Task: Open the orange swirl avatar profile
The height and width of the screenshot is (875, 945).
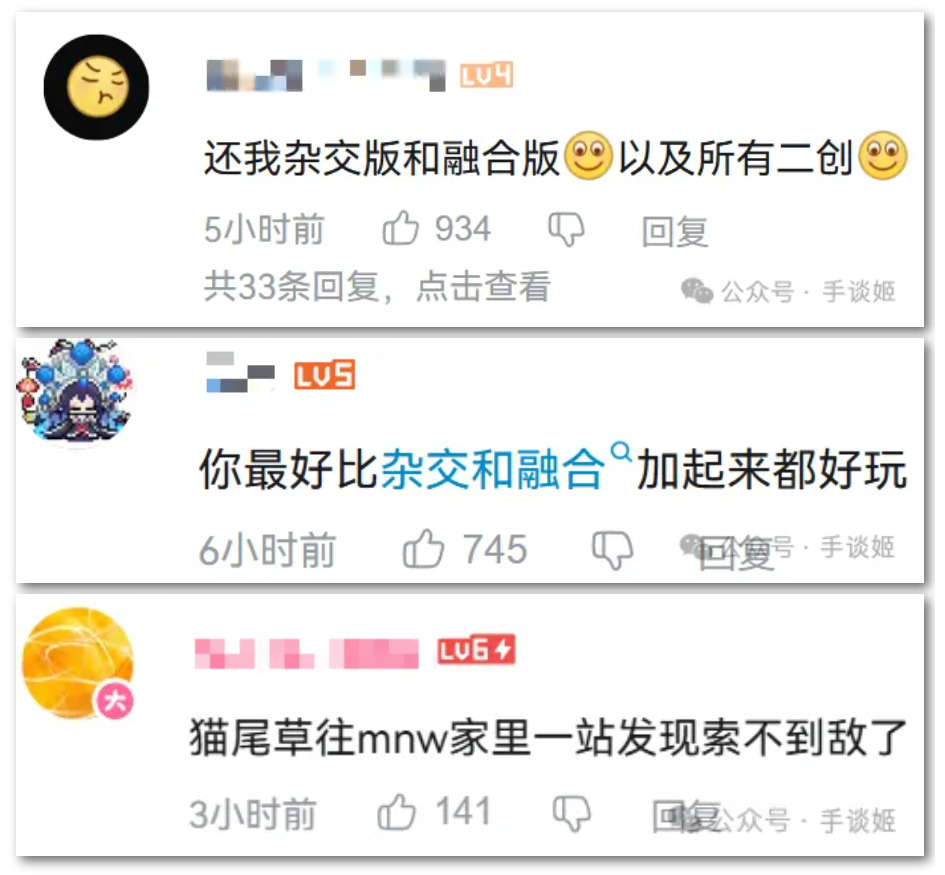Action: pos(78,662)
